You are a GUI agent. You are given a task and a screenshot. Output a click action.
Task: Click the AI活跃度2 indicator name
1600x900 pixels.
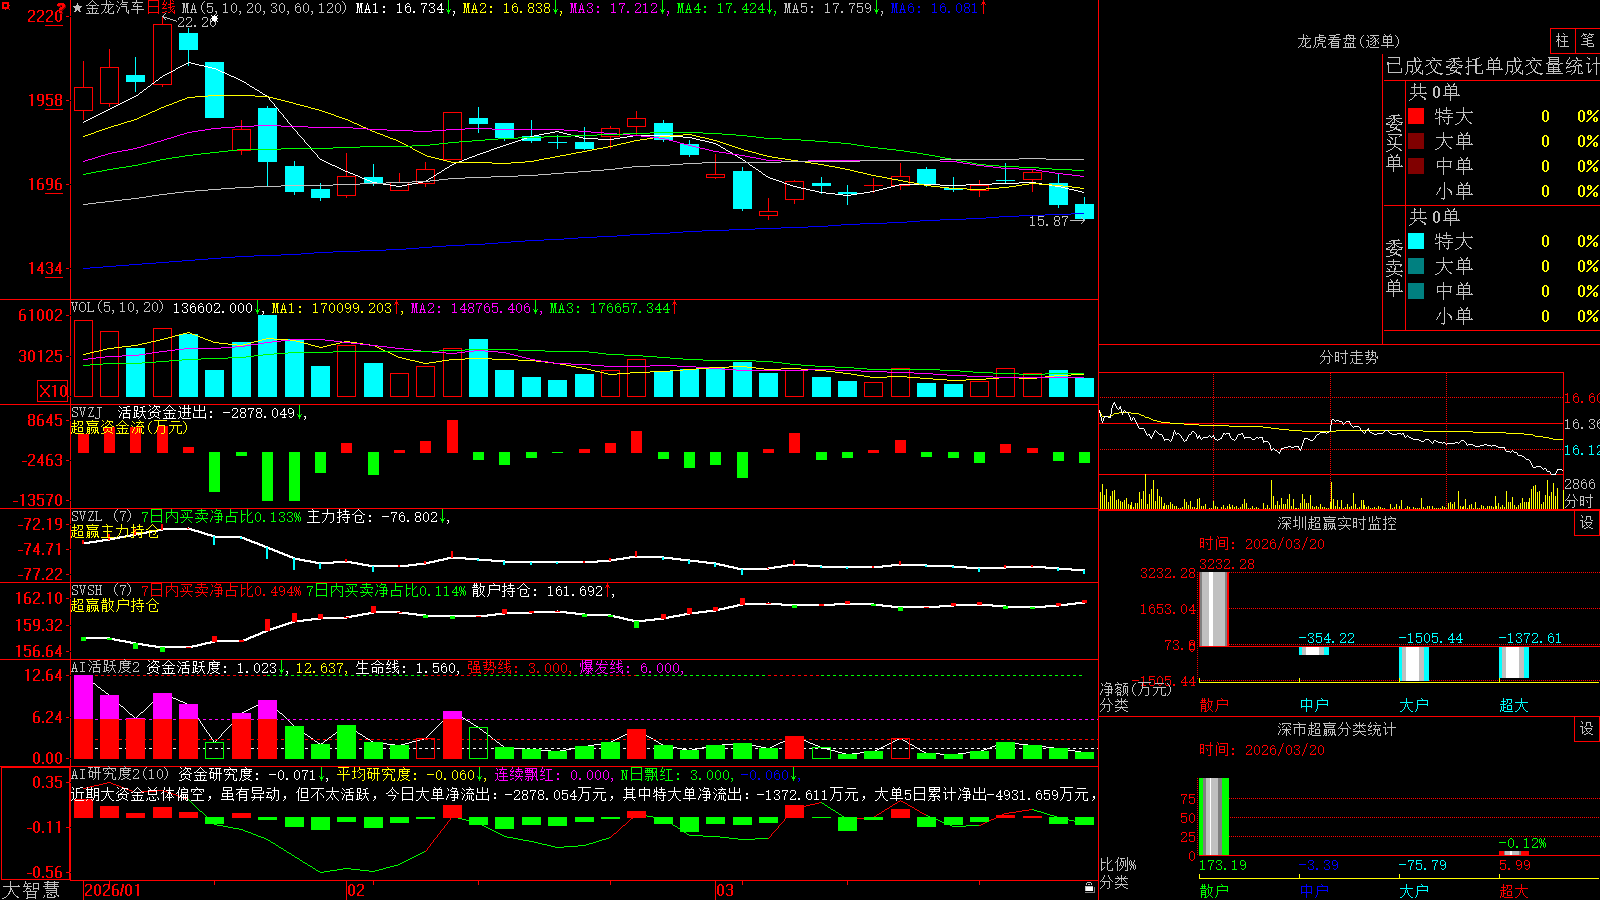(106, 667)
